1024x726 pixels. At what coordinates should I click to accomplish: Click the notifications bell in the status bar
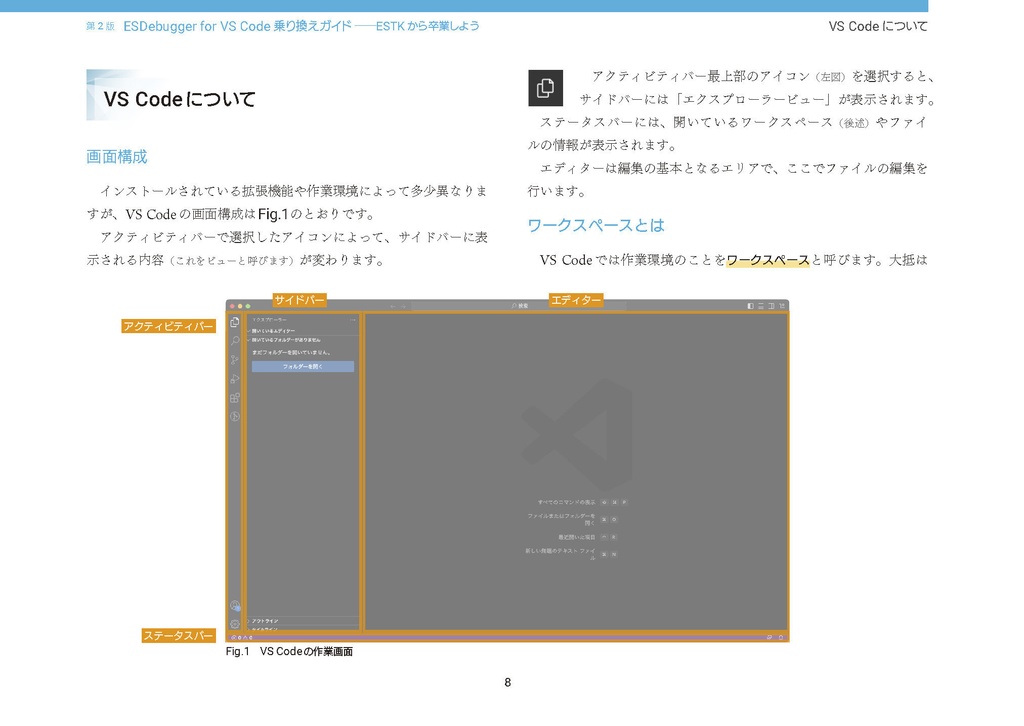pyautogui.click(x=782, y=637)
